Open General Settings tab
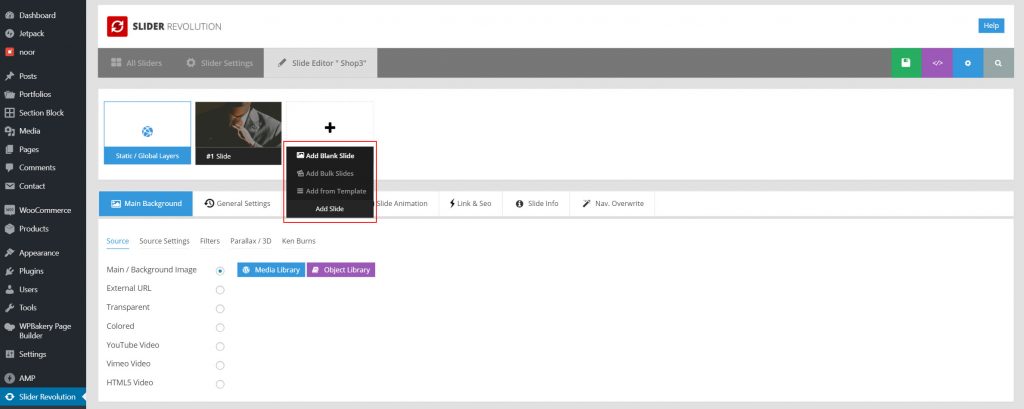Screen dimensions: 1024x409 click(x=237, y=203)
